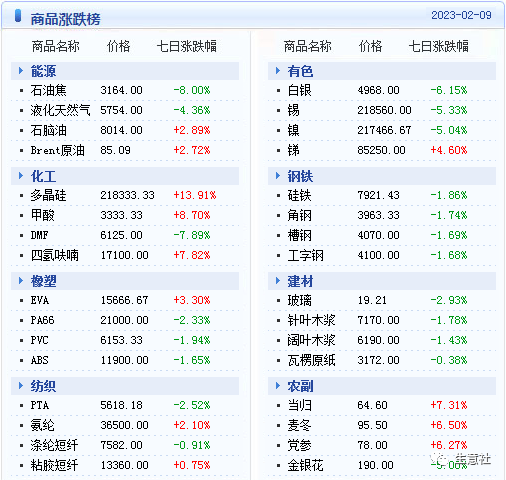The height and width of the screenshot is (480, 506).
Task: Select ABS commodity name
Action: point(40,360)
